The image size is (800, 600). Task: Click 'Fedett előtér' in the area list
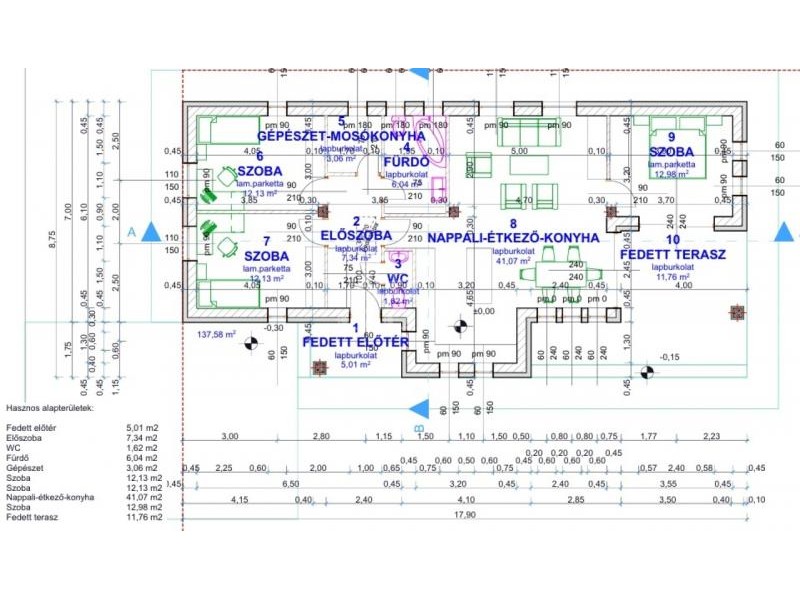tap(31, 428)
